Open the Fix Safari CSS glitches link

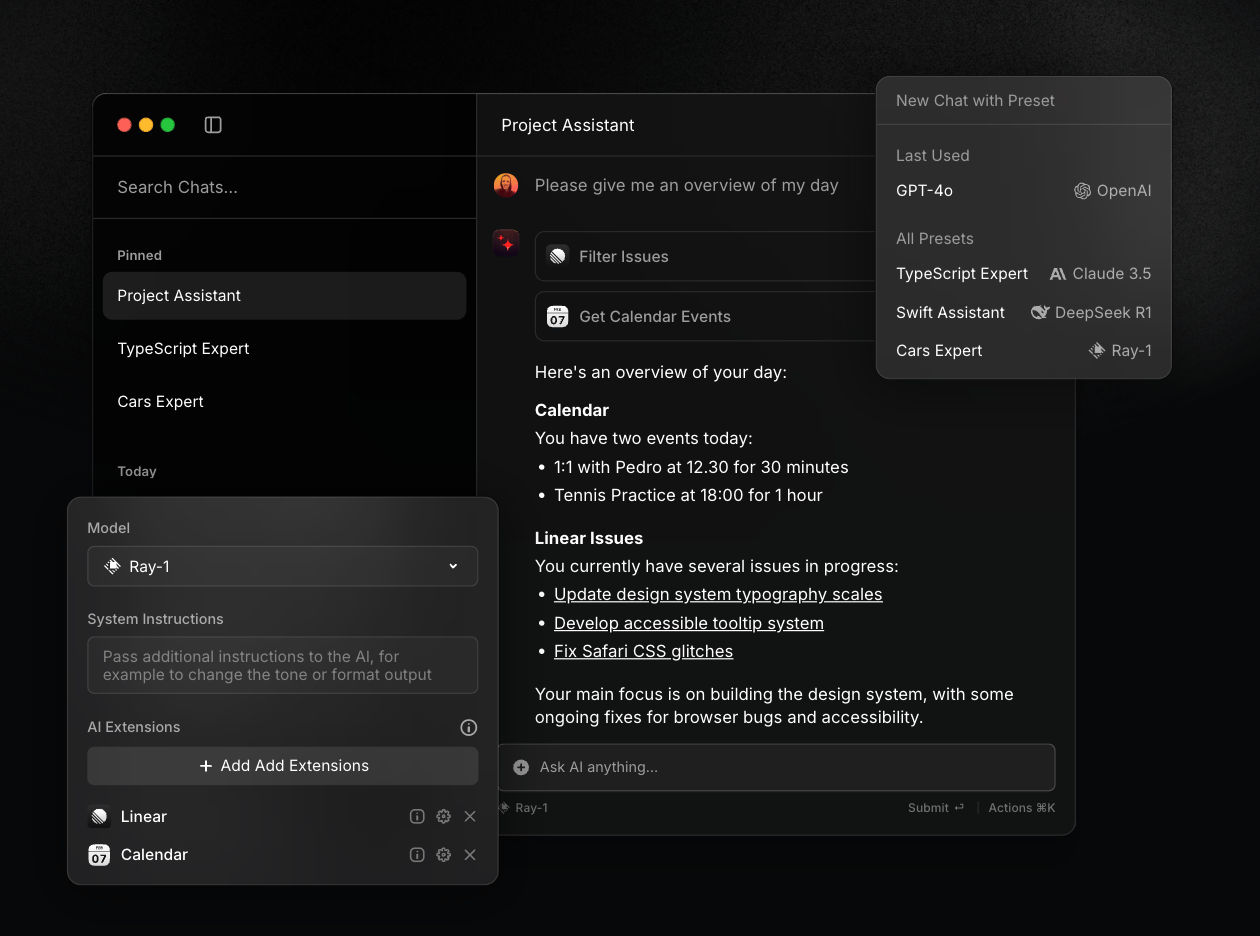(x=643, y=651)
